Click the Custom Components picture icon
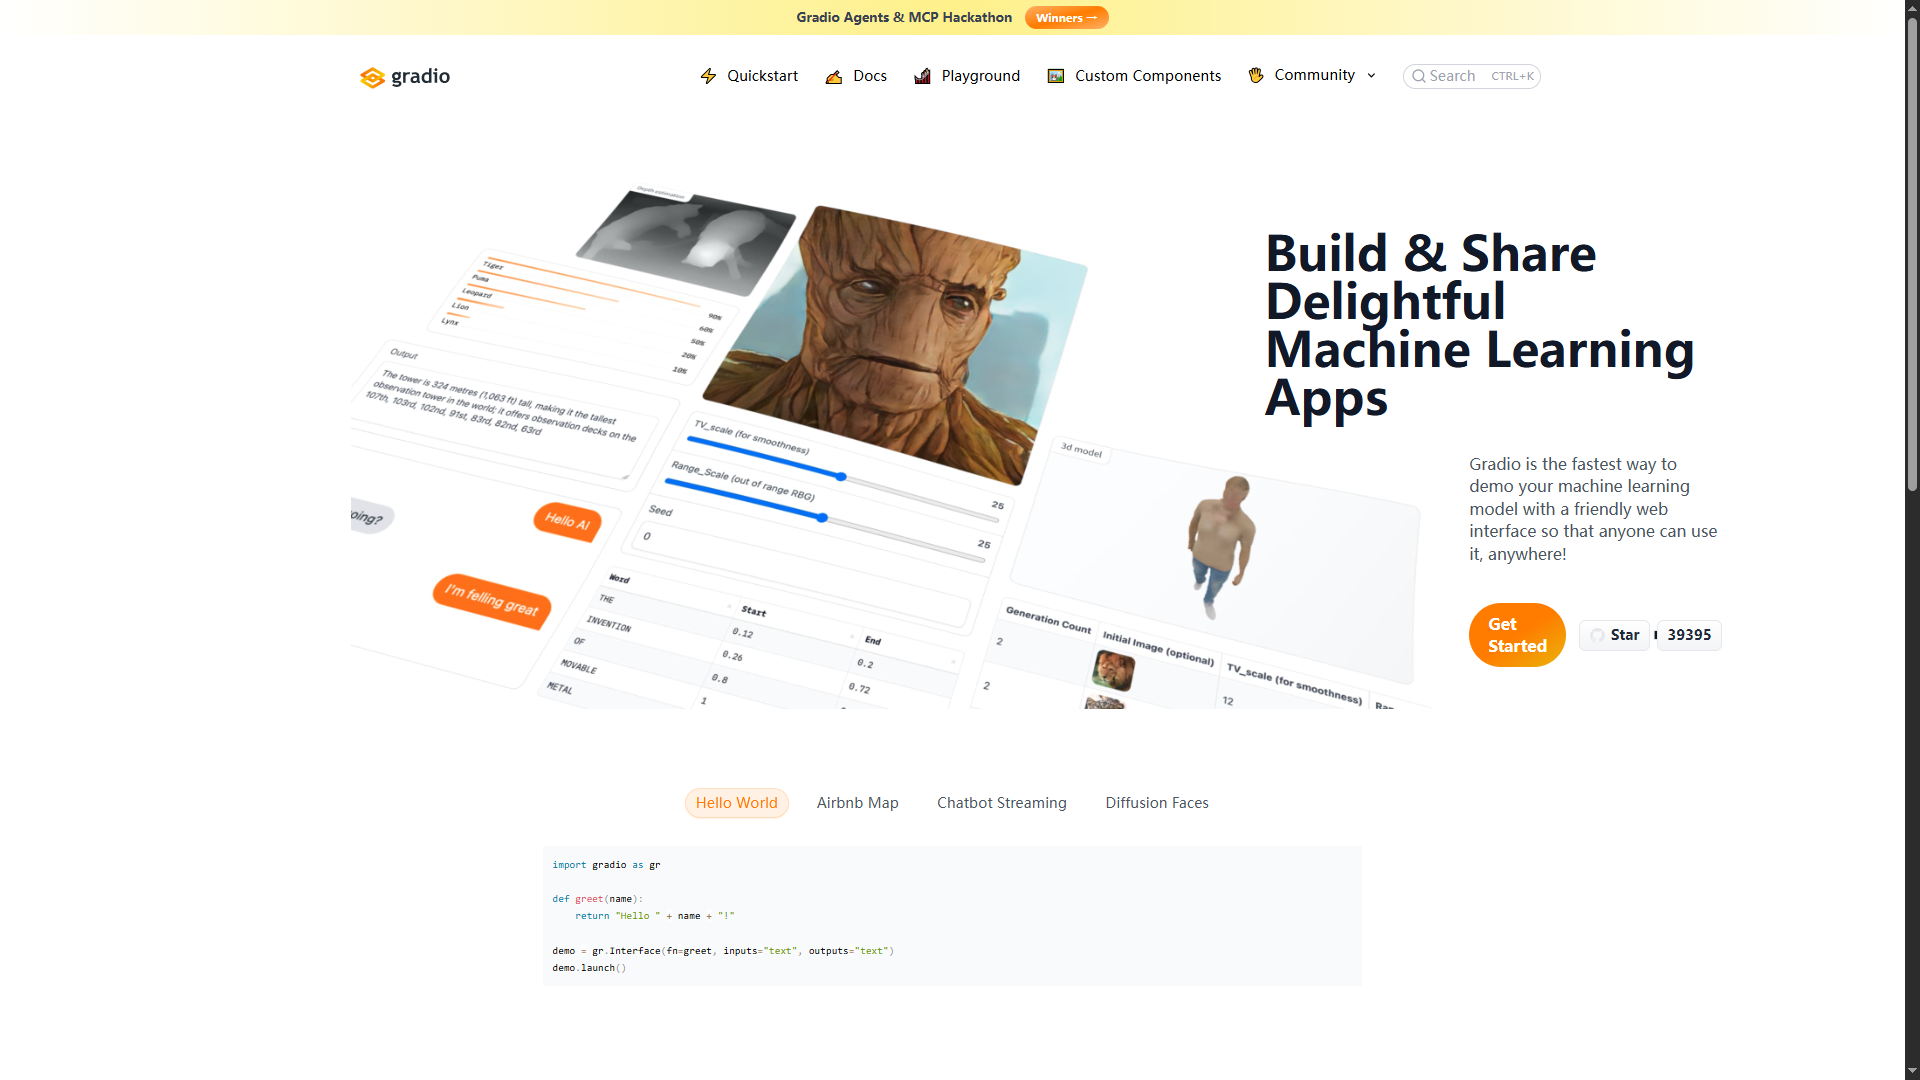The image size is (1920, 1080). tap(1056, 76)
